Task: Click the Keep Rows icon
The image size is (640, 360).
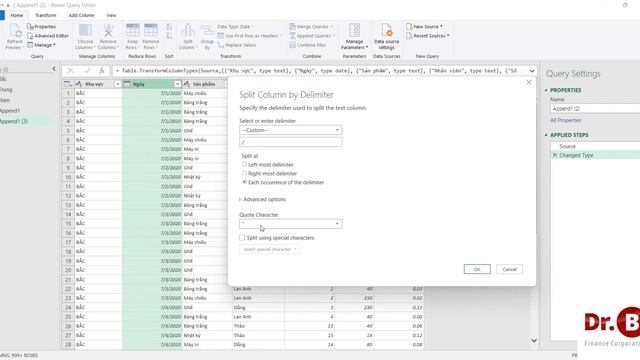Action: coord(132,31)
